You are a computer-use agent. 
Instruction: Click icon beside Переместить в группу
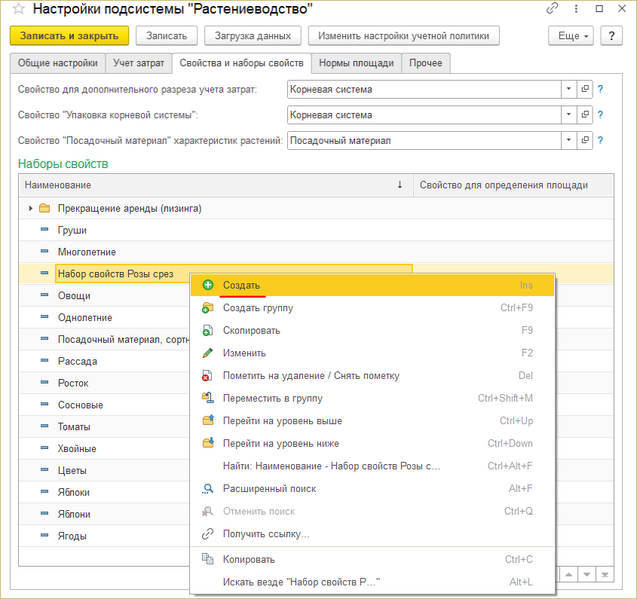pyautogui.click(x=208, y=398)
